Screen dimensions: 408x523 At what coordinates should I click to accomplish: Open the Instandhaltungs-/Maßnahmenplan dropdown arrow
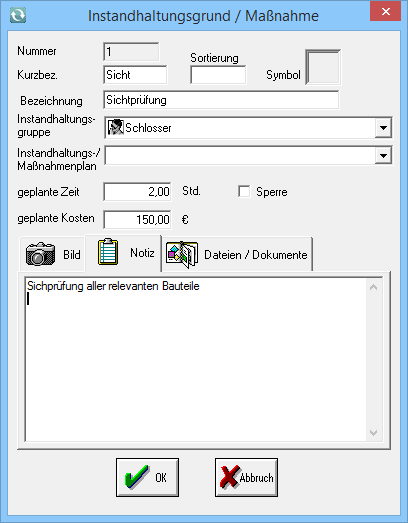(383, 155)
